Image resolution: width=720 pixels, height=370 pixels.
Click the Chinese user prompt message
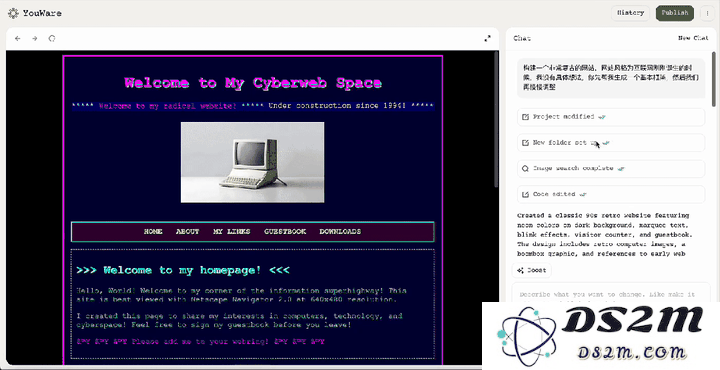coord(611,78)
